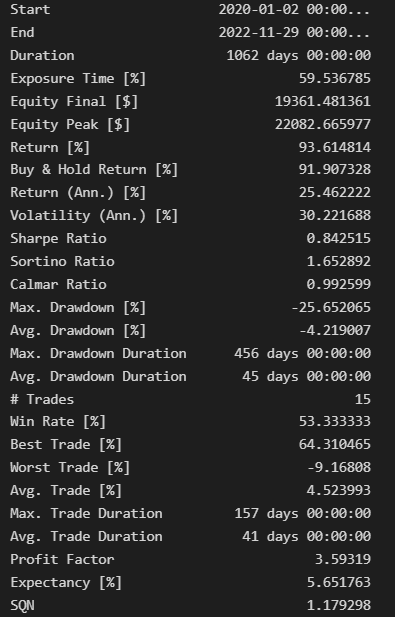Click the Return (Ann.) value 25.462222
Image resolution: width=395 pixels, height=618 pixels.
(x=334, y=192)
